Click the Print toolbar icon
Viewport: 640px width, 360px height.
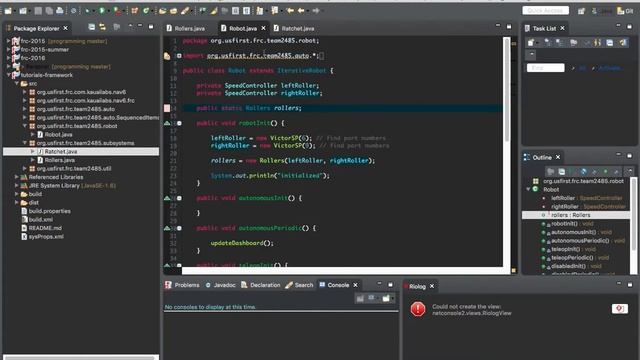pyautogui.click(x=60, y=11)
